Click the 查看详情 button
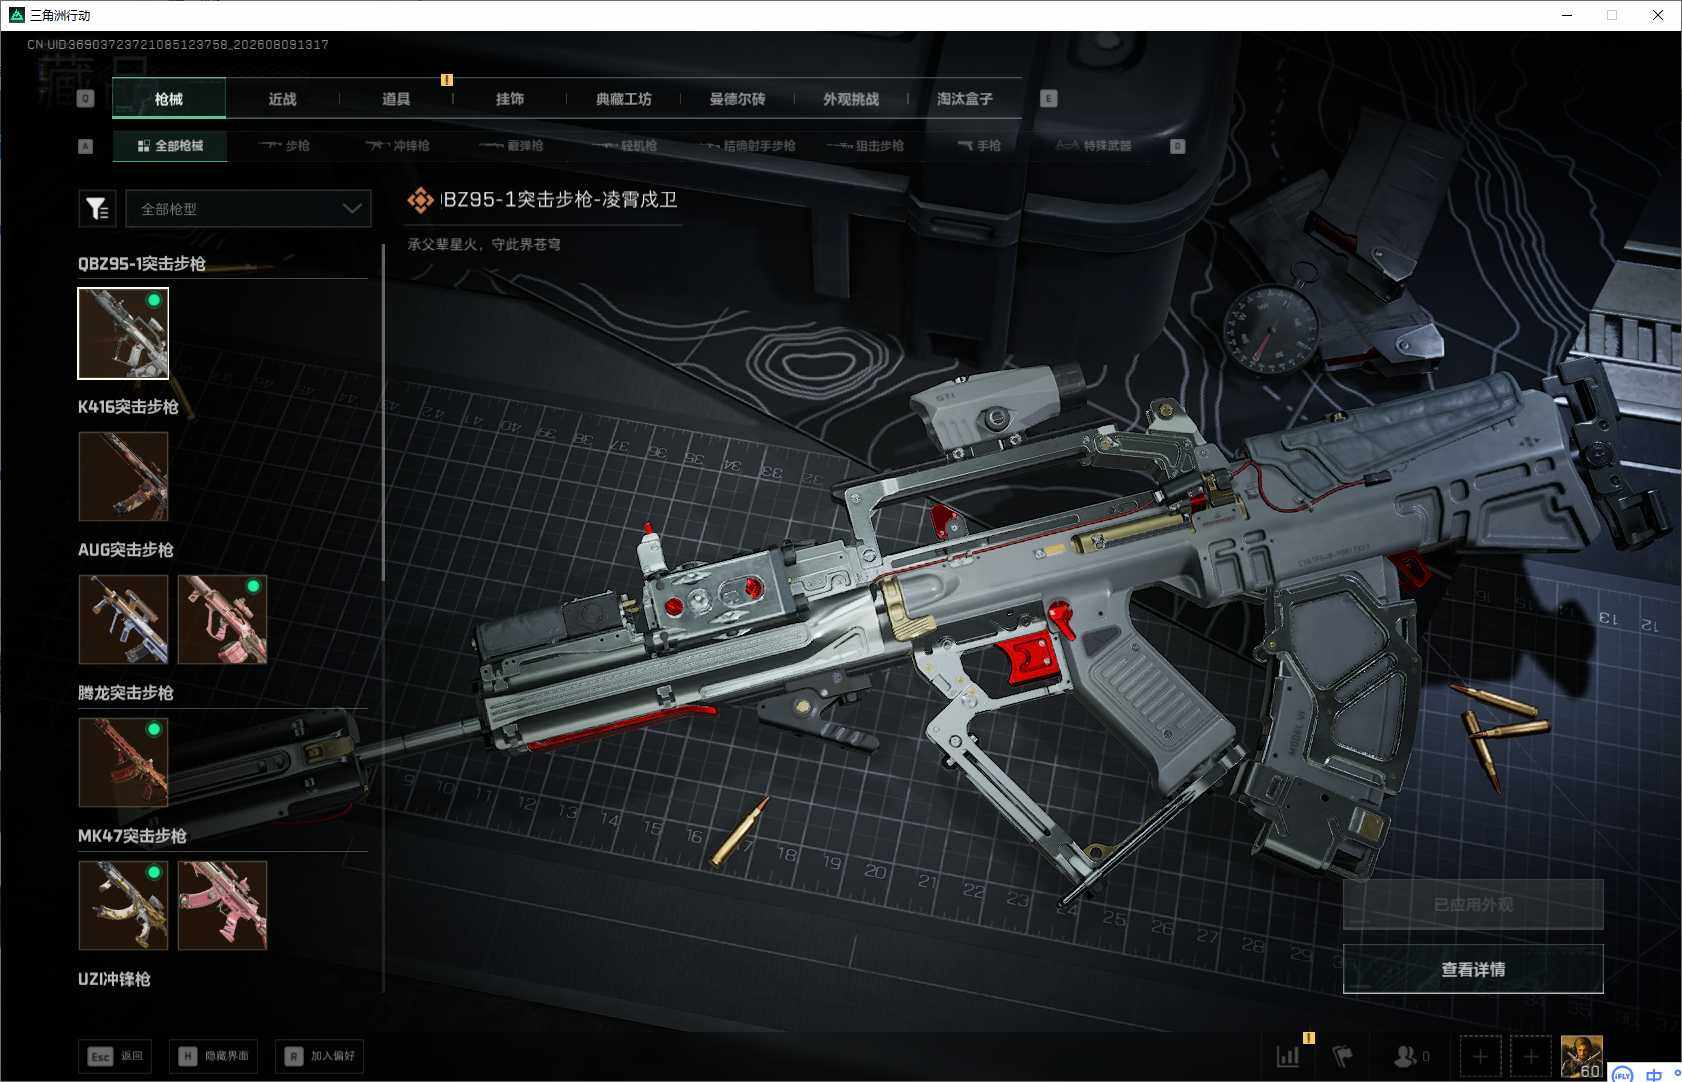This screenshot has height=1082, width=1682. pyautogui.click(x=1473, y=969)
